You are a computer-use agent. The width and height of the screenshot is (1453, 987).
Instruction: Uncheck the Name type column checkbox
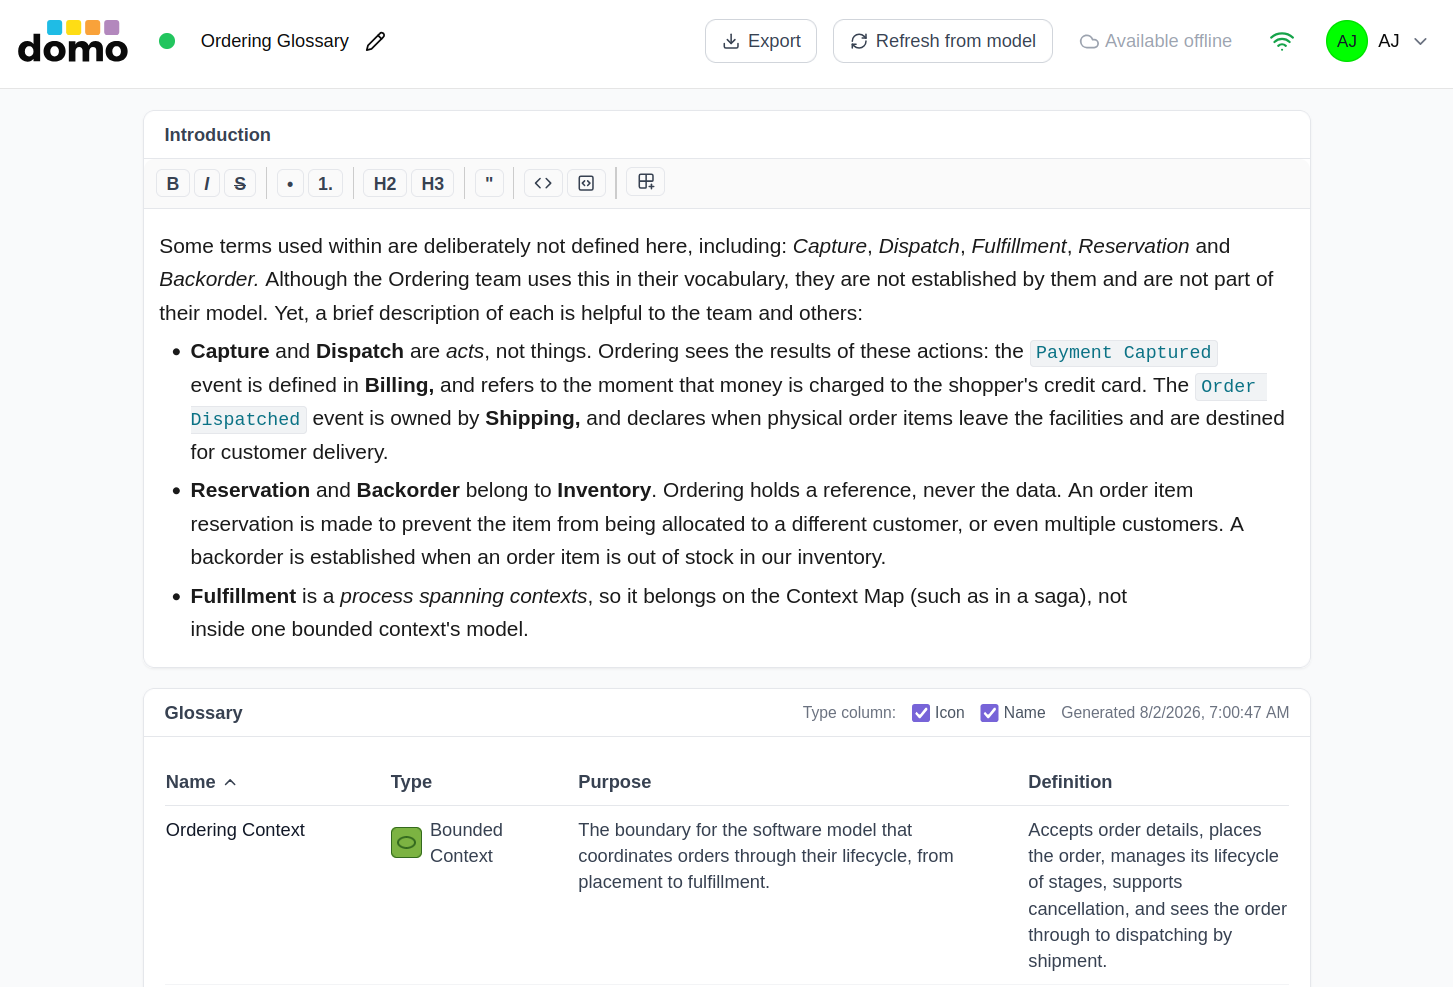[990, 713]
